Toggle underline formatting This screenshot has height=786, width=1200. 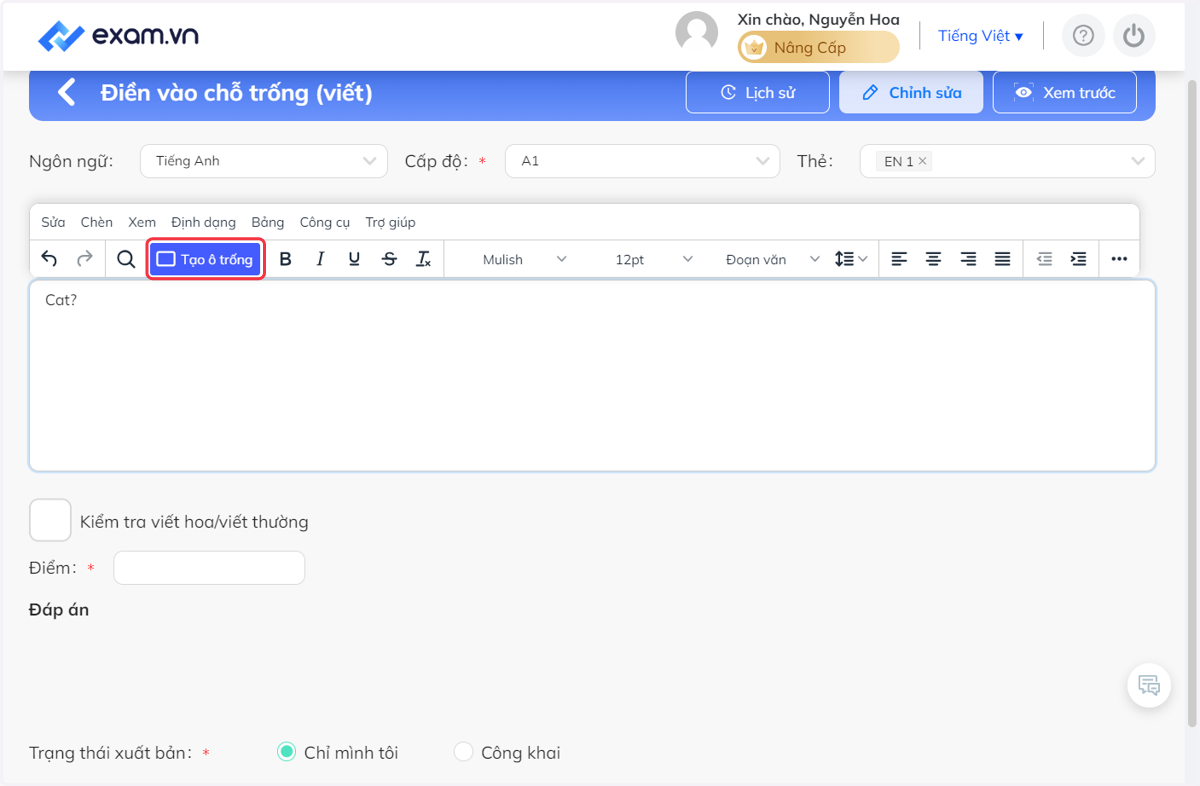click(x=354, y=259)
